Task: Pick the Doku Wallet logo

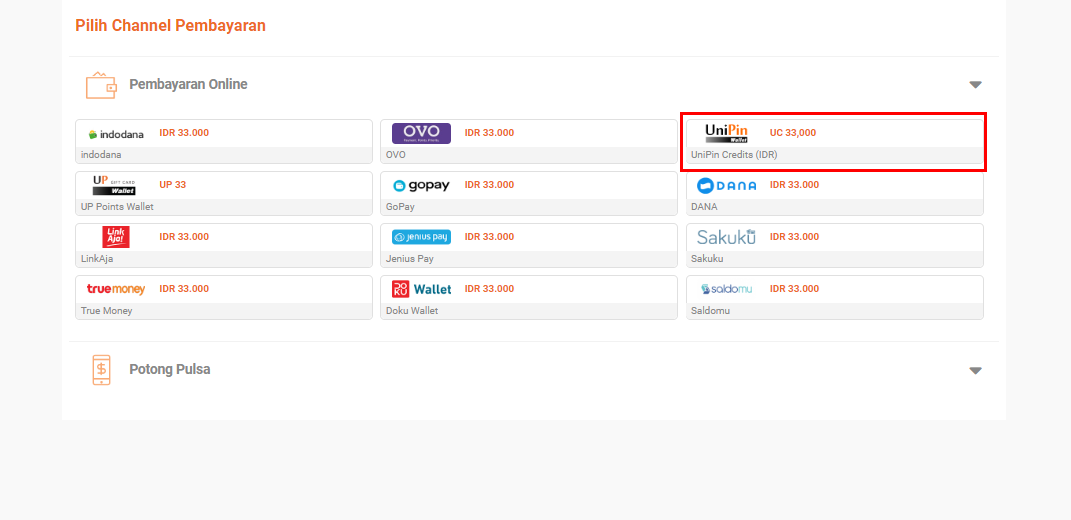Action: (x=421, y=289)
